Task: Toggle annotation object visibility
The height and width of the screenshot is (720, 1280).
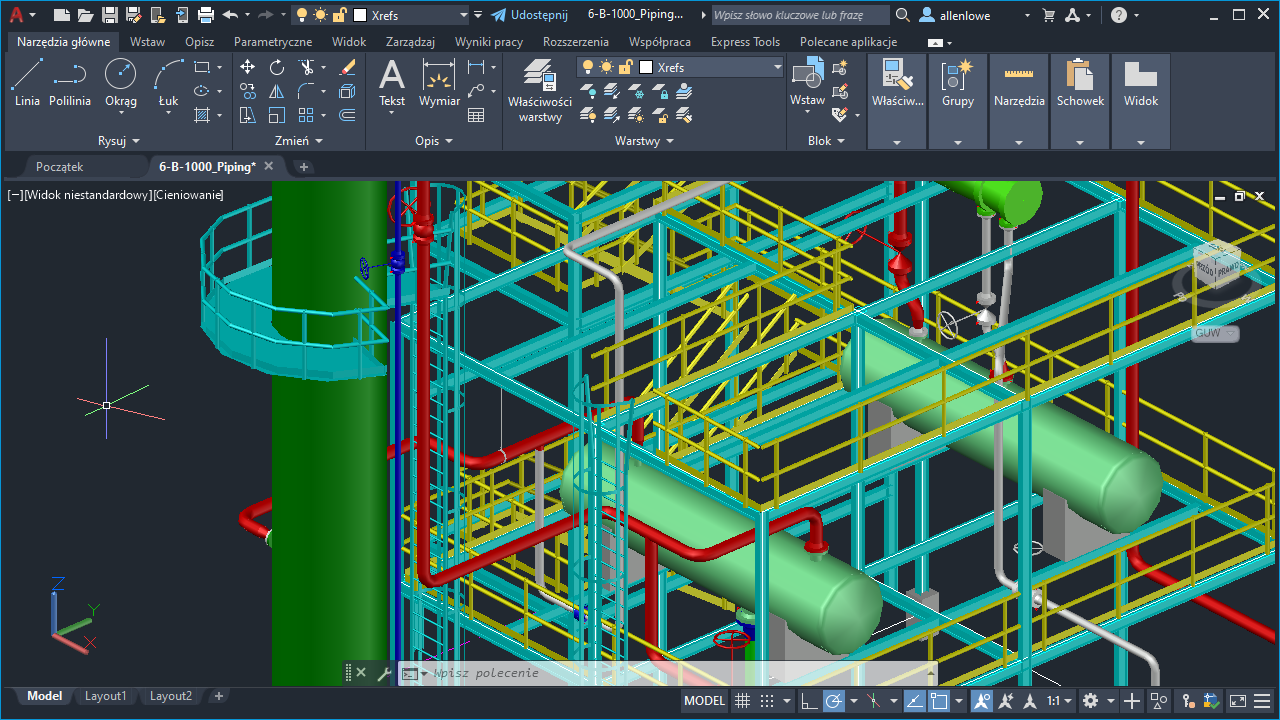Action: (981, 701)
